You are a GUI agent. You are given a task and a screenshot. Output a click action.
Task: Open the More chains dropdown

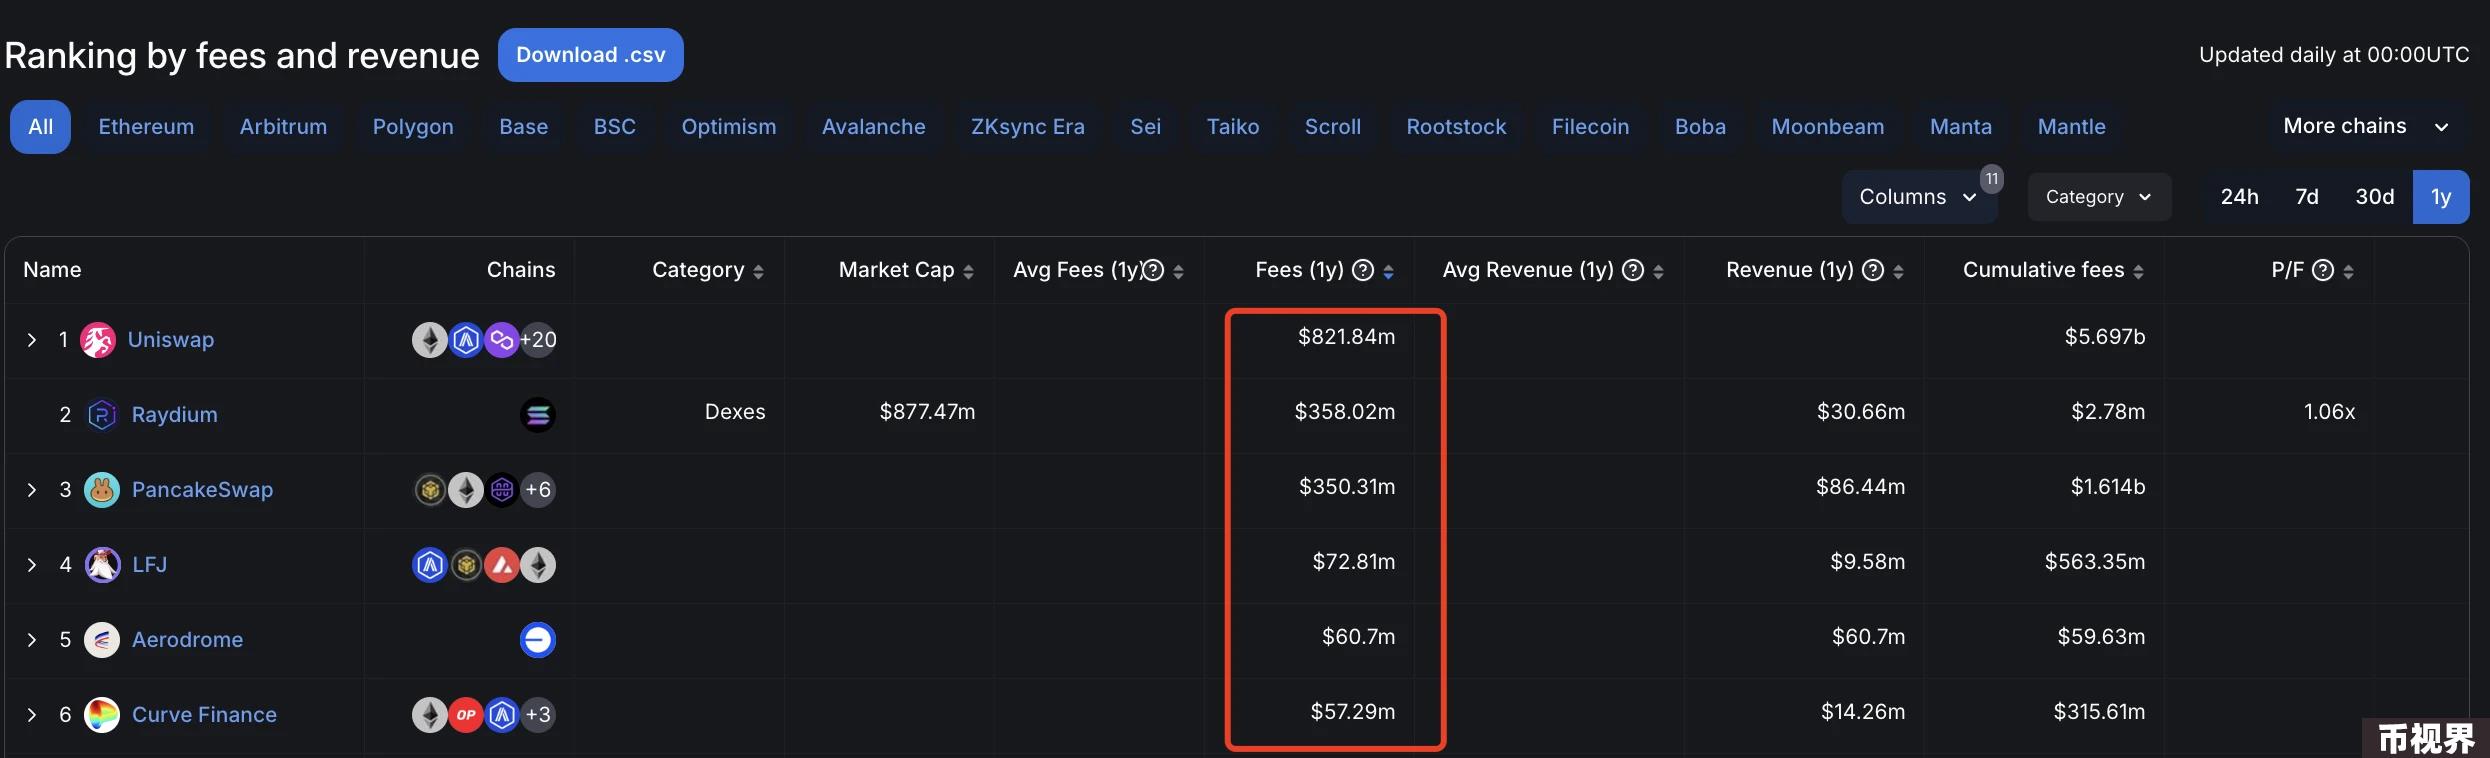point(2366,126)
